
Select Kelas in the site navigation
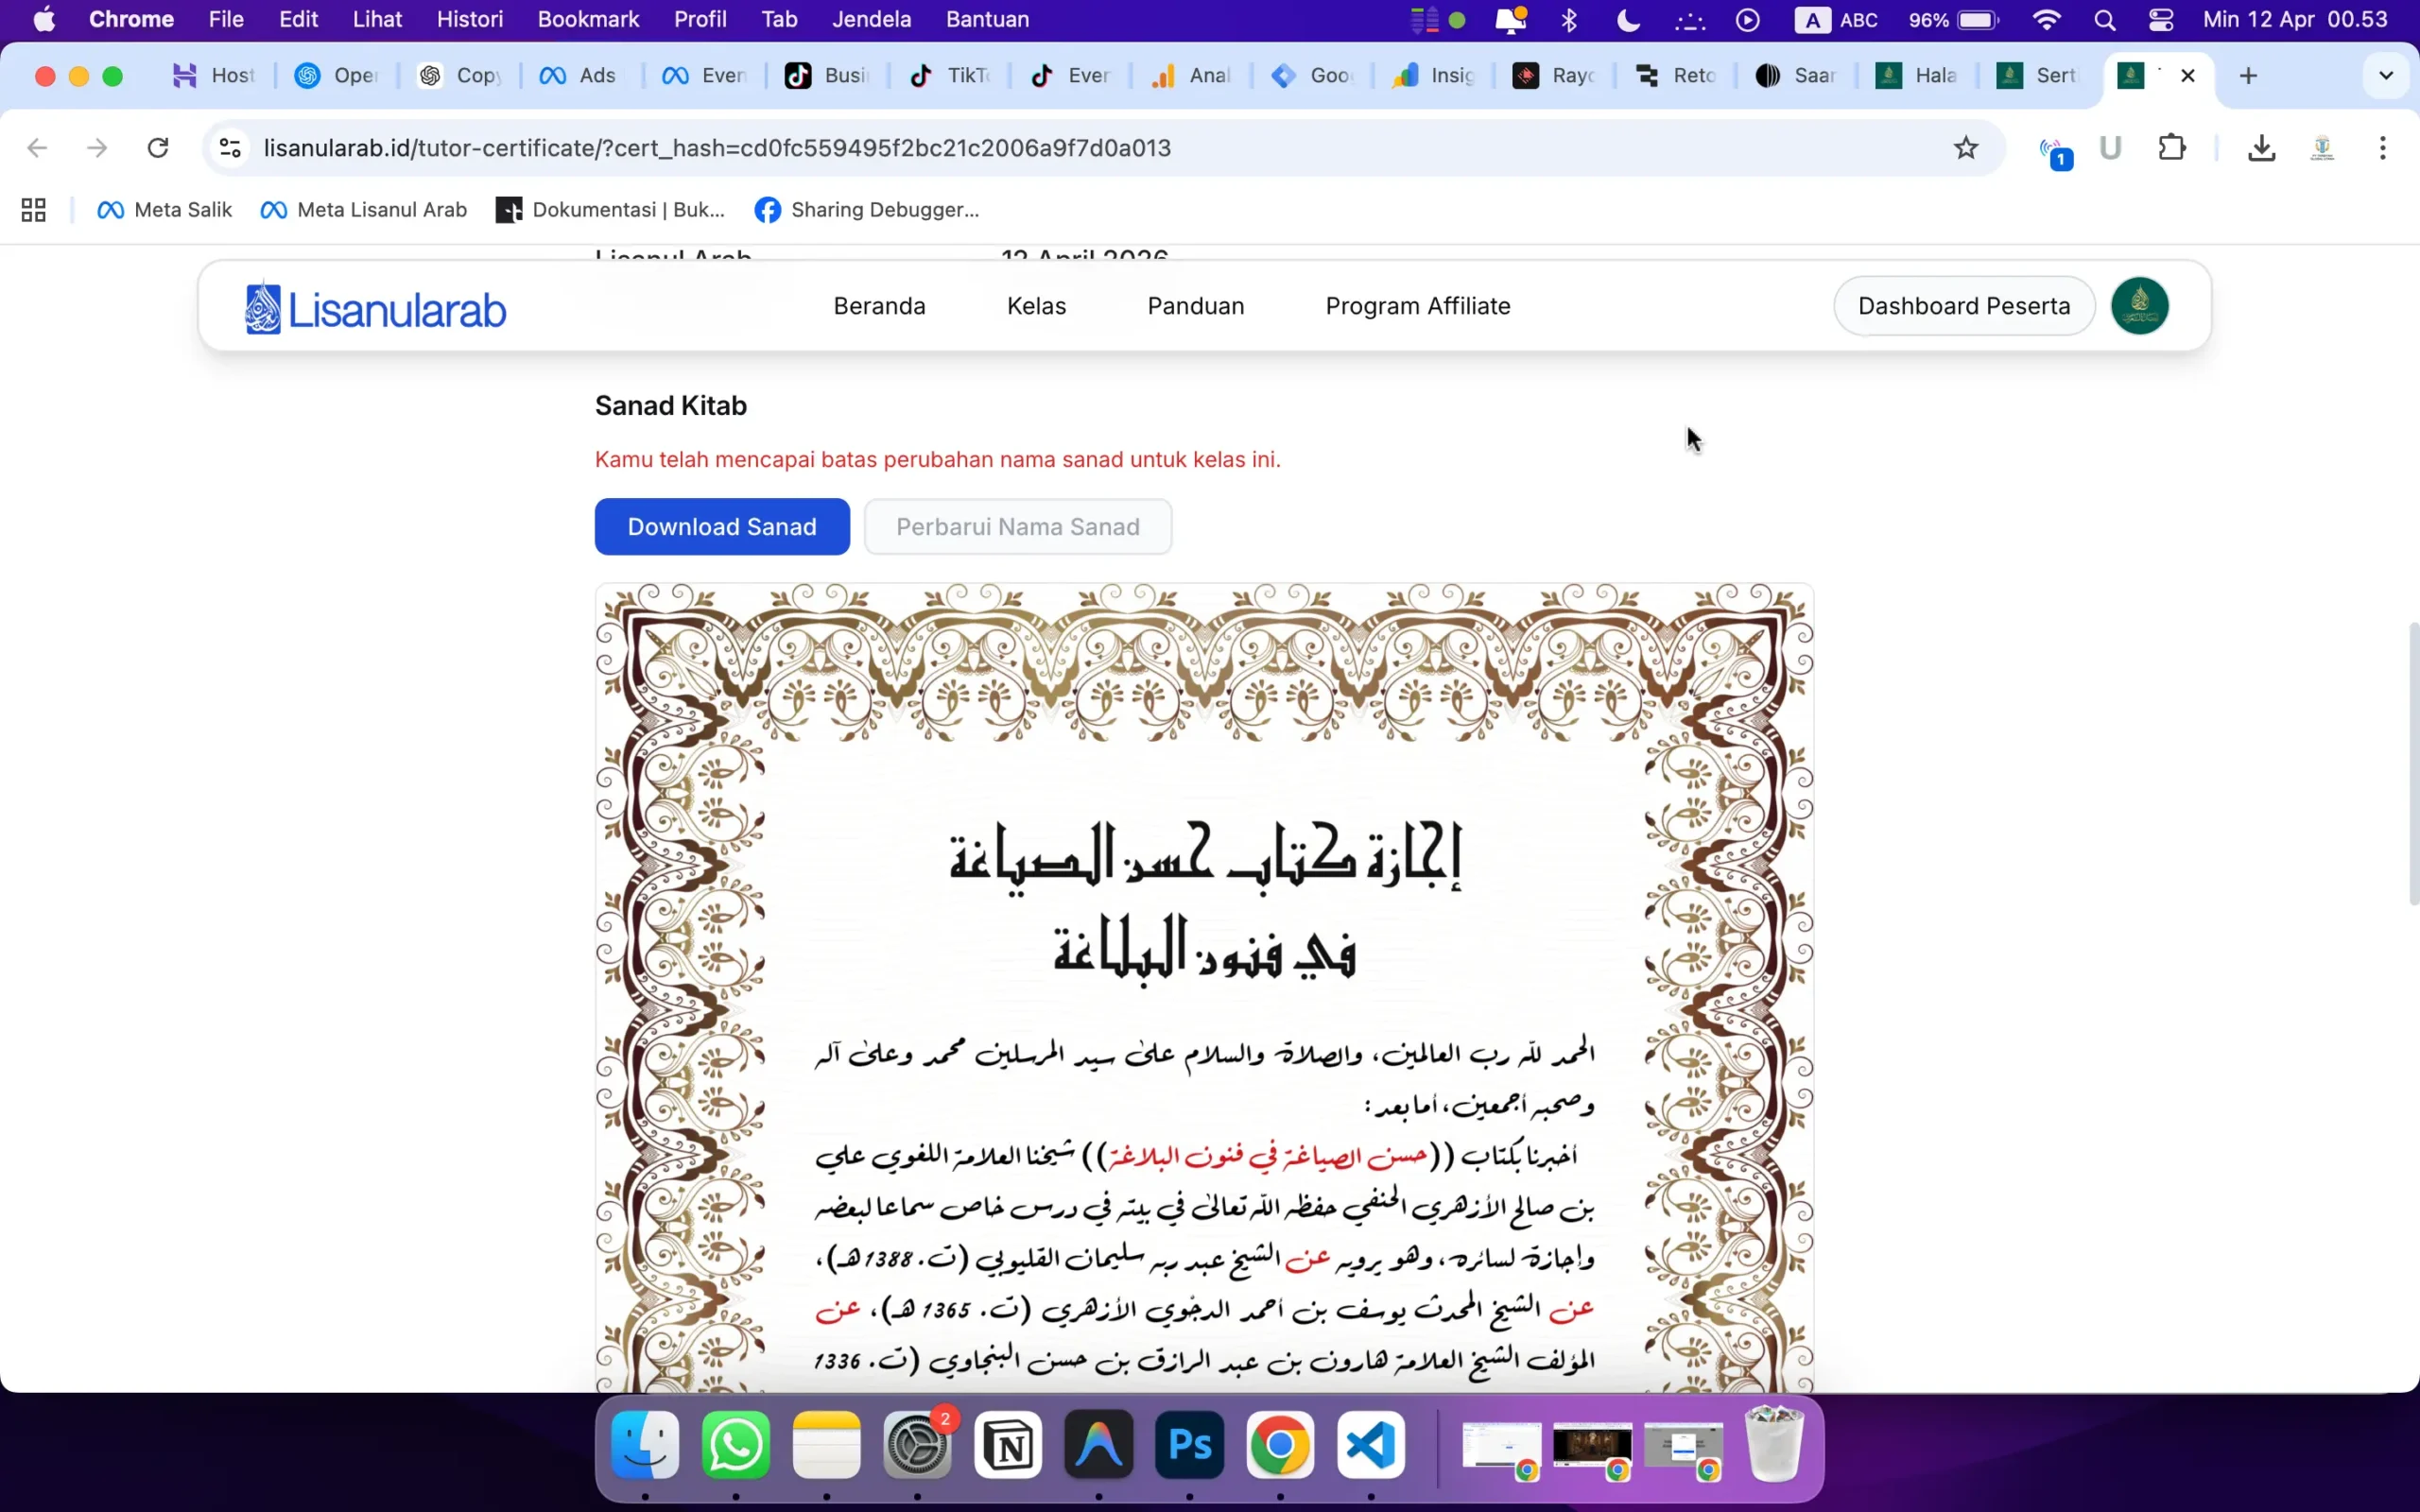tap(1036, 306)
